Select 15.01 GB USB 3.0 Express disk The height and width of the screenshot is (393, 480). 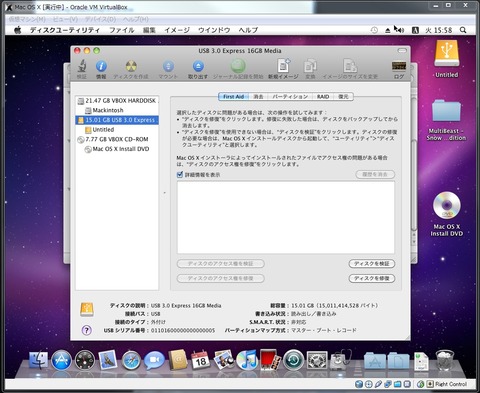(117, 120)
